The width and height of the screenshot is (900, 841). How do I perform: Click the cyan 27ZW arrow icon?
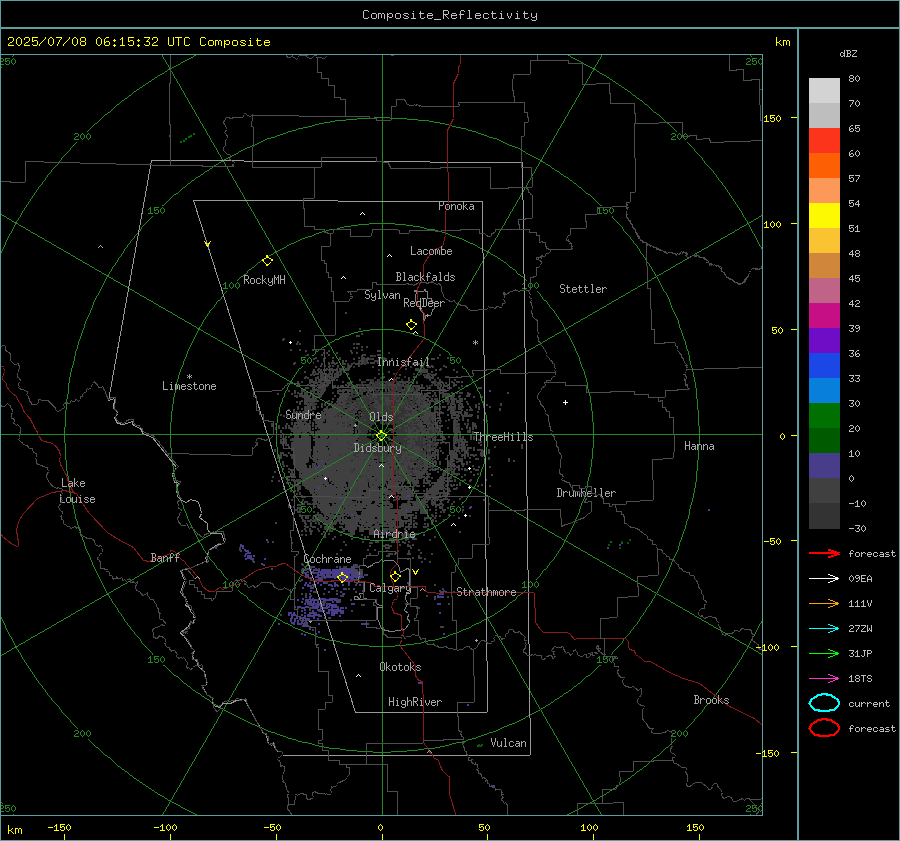click(824, 629)
